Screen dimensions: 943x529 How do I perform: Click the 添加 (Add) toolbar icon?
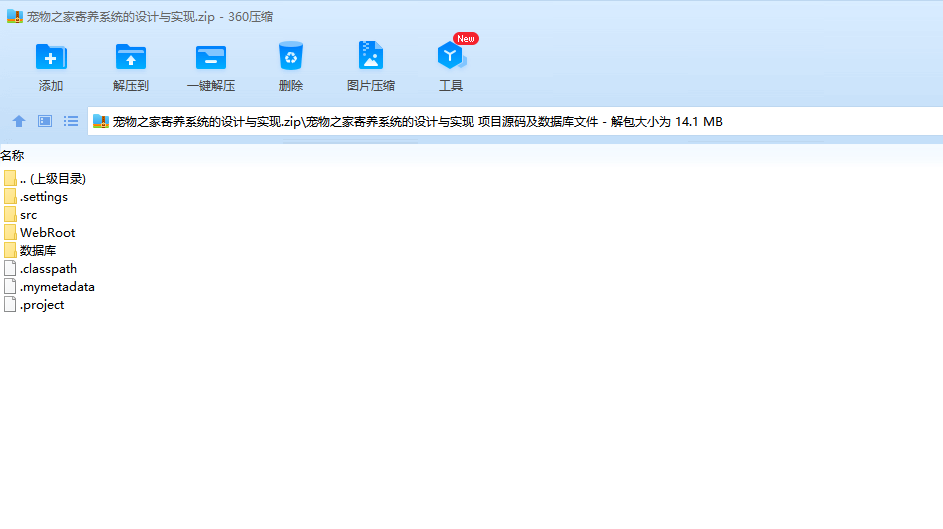[x=51, y=58]
